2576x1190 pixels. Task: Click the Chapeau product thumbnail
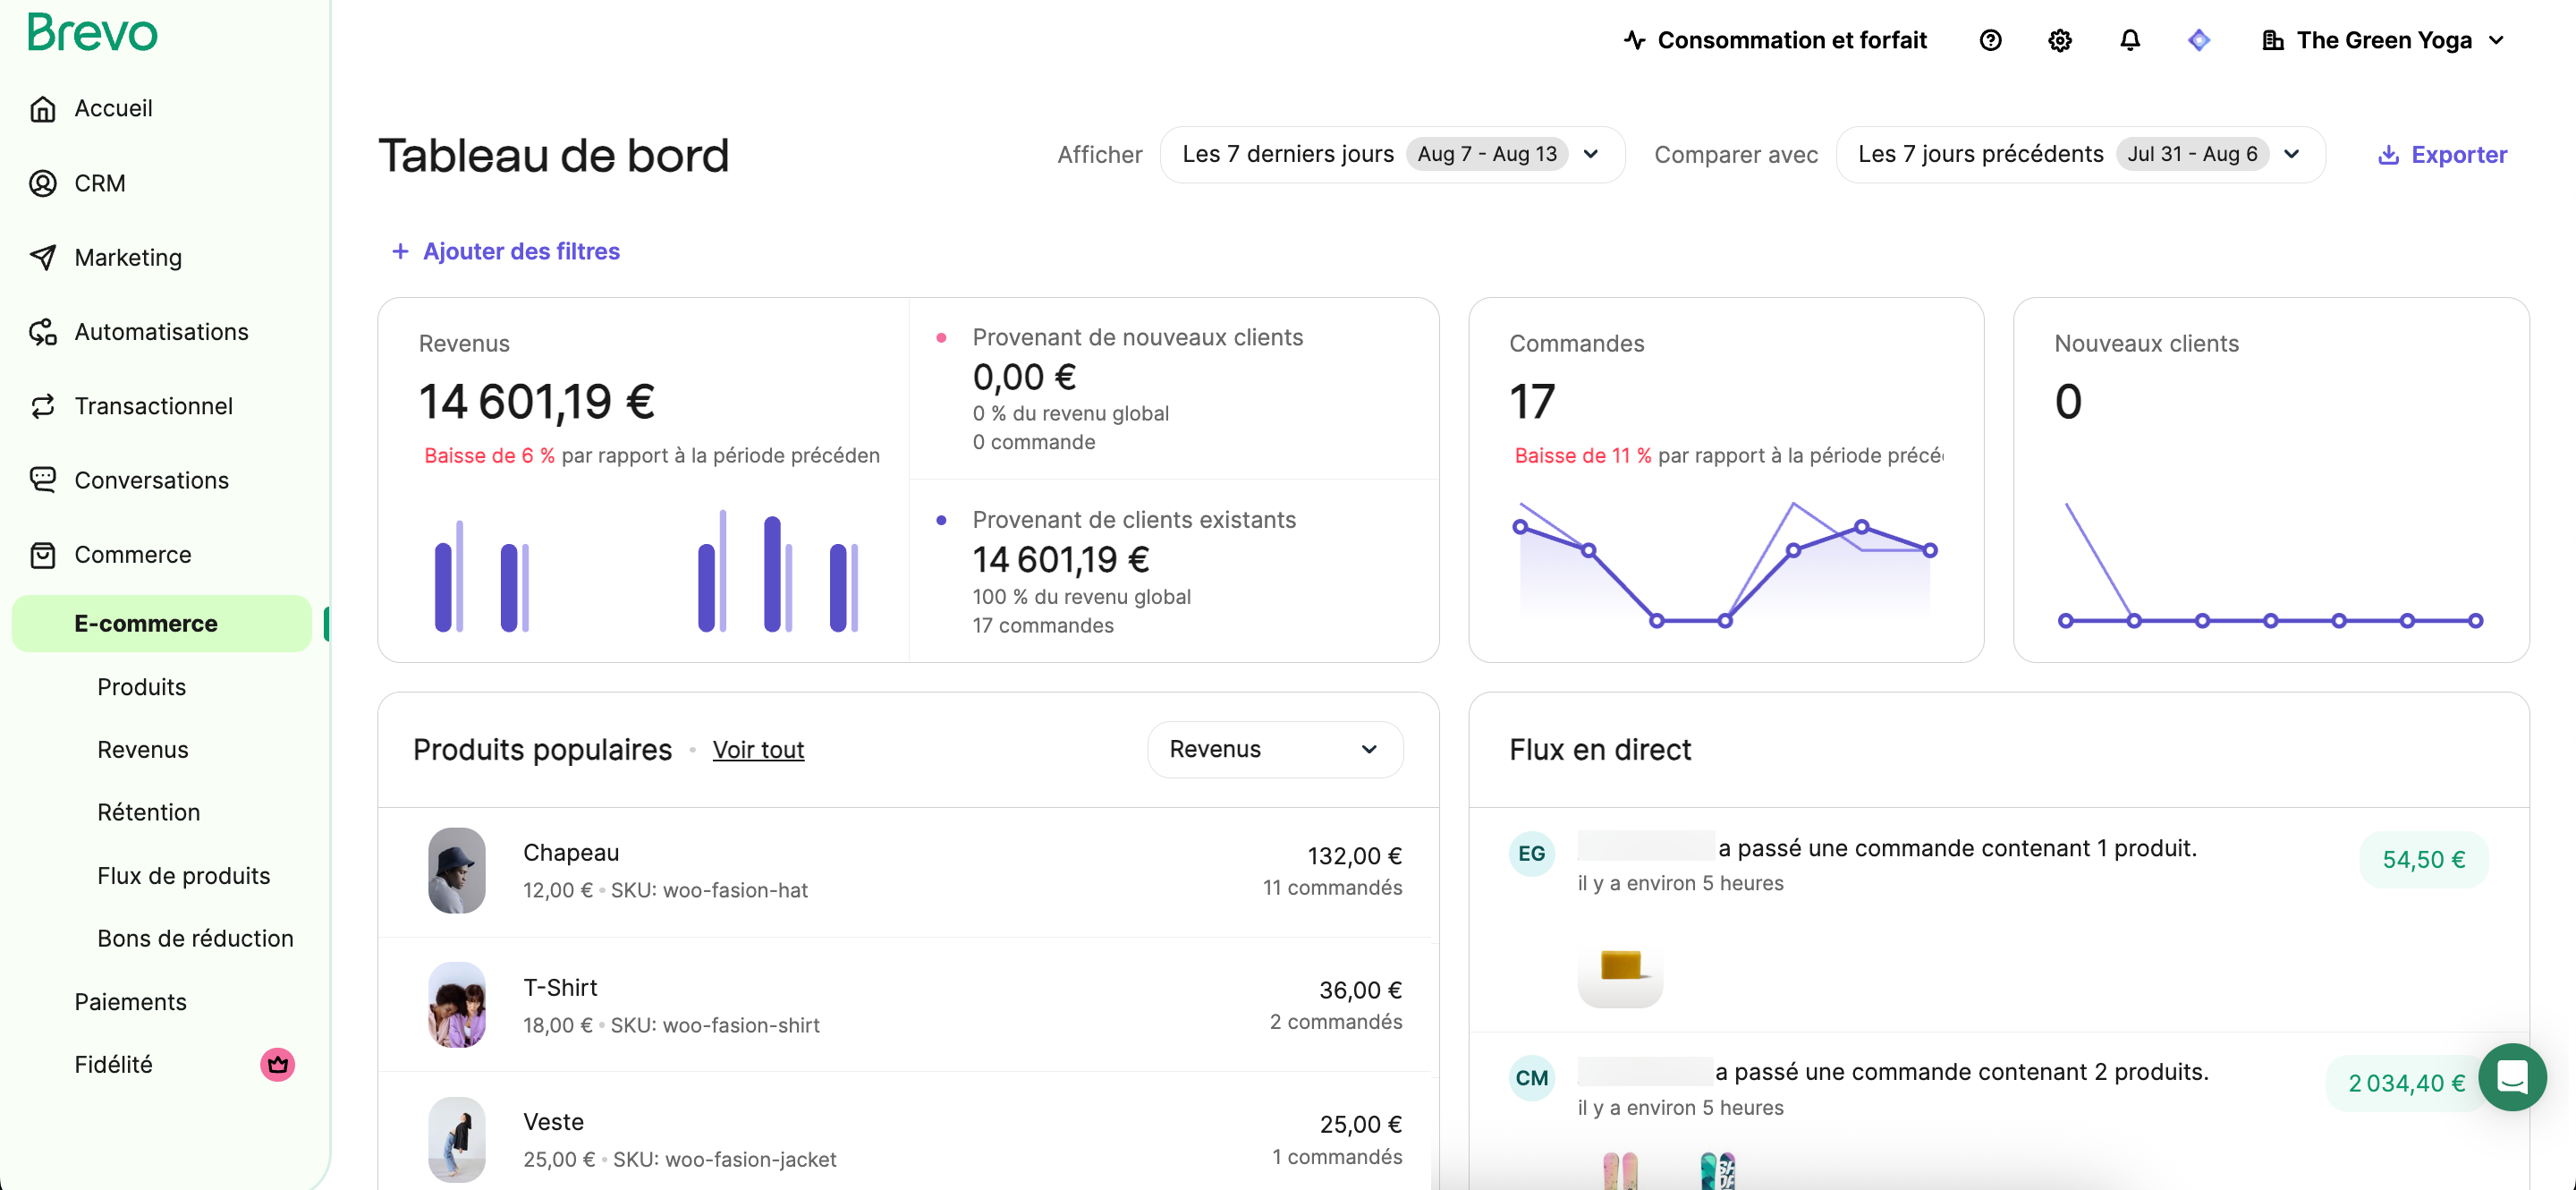pos(456,870)
